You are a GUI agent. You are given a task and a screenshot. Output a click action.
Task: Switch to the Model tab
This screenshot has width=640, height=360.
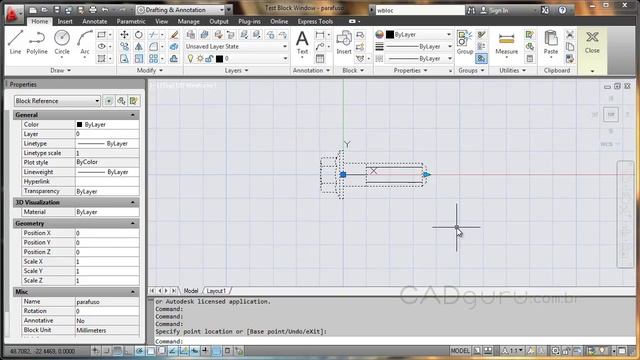(x=191, y=291)
